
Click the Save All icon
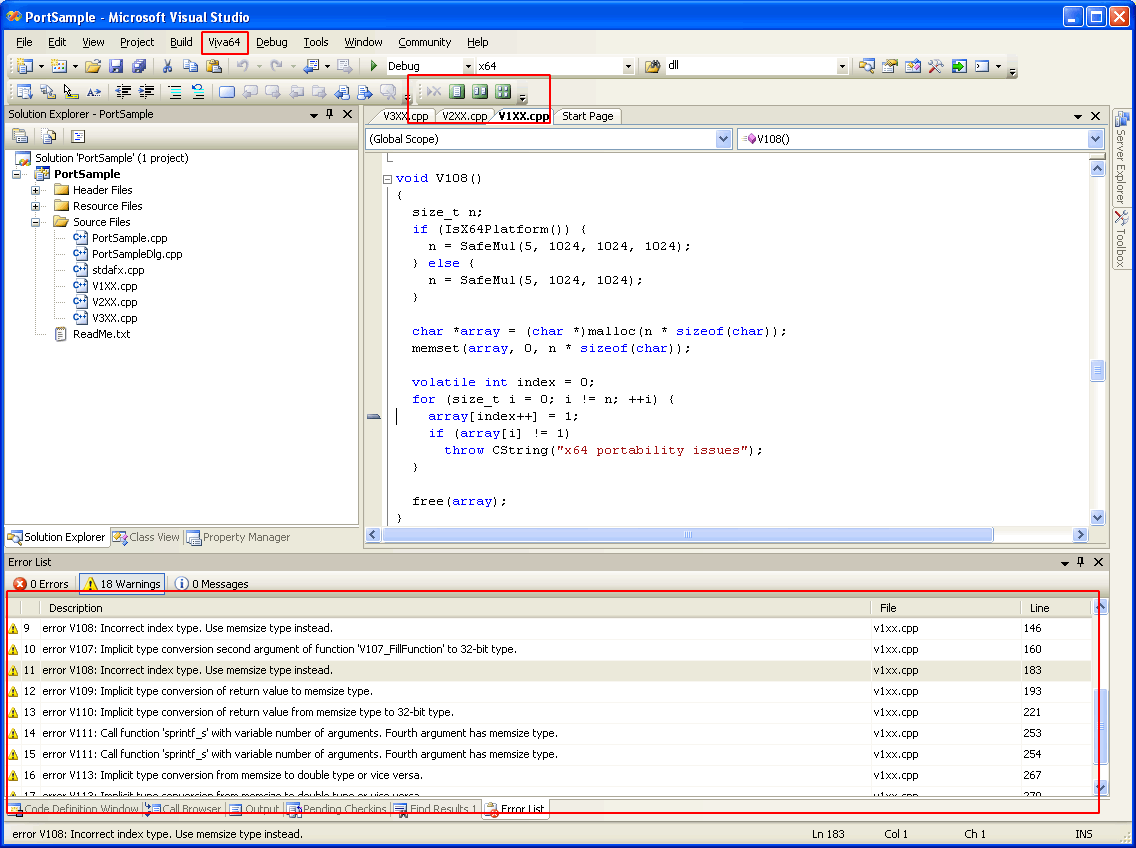pyautogui.click(x=139, y=67)
